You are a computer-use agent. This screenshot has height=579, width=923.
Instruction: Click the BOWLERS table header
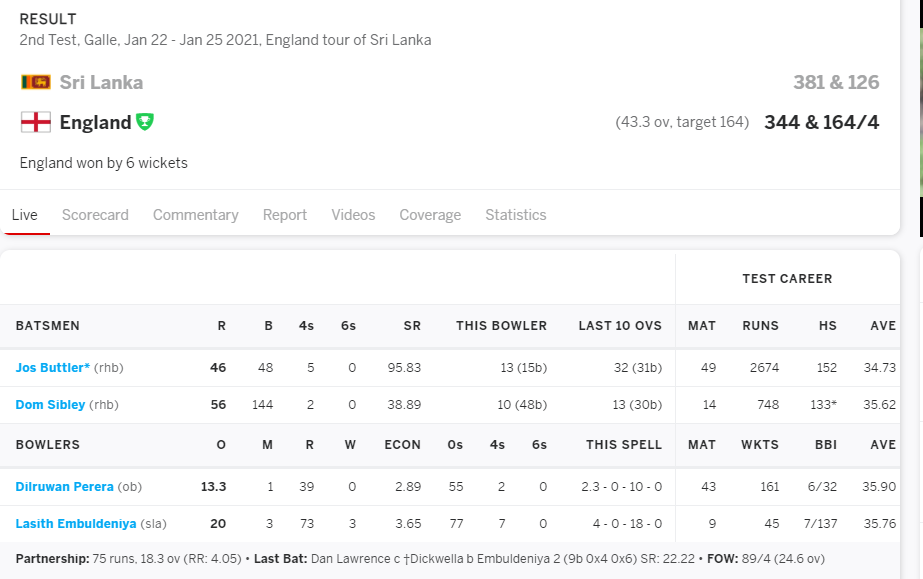(48, 445)
